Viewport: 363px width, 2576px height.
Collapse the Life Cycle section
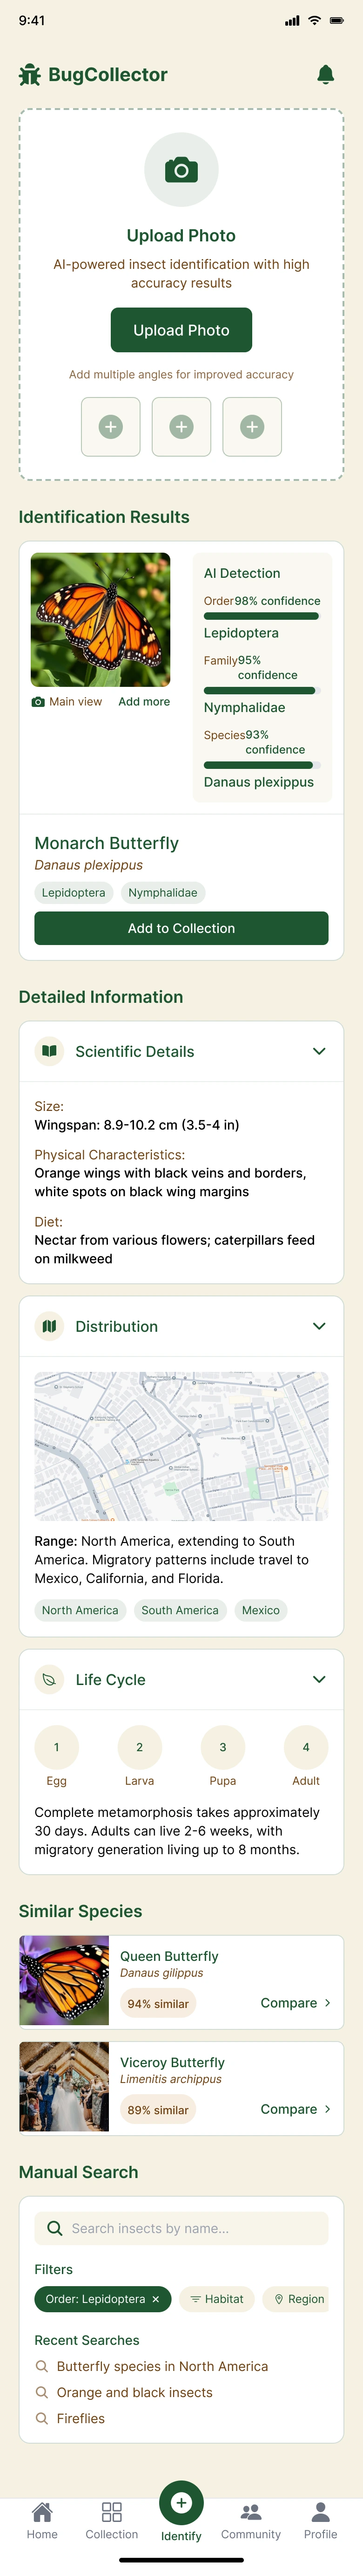pyautogui.click(x=319, y=1679)
